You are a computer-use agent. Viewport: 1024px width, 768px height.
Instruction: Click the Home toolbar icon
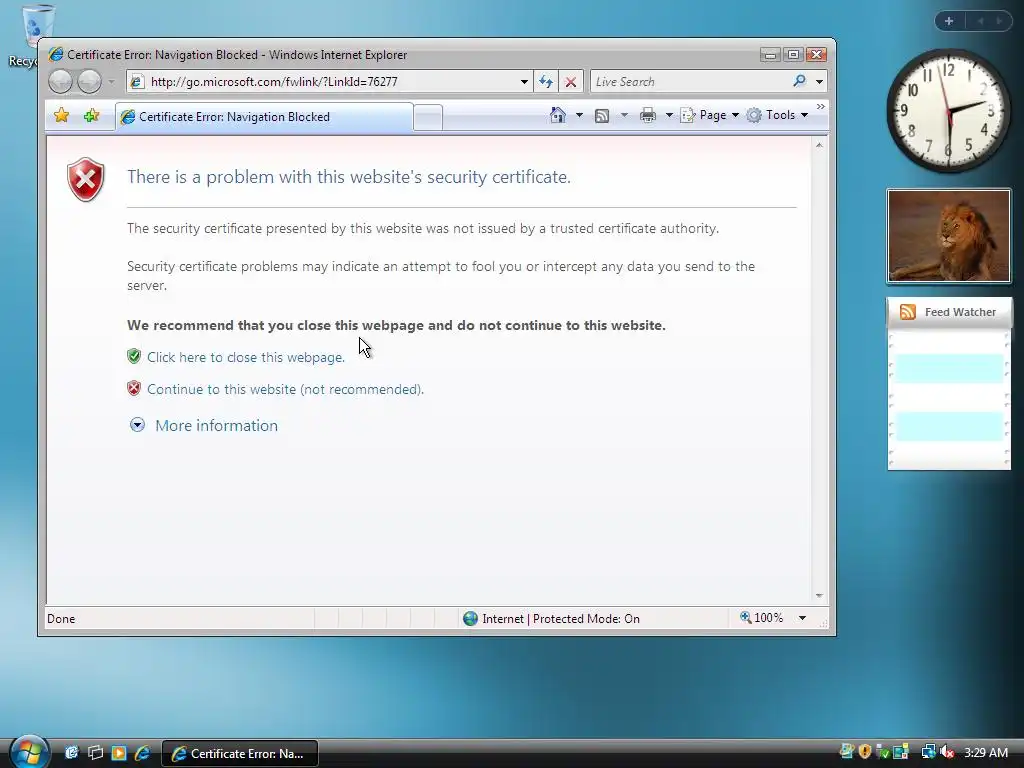point(558,115)
